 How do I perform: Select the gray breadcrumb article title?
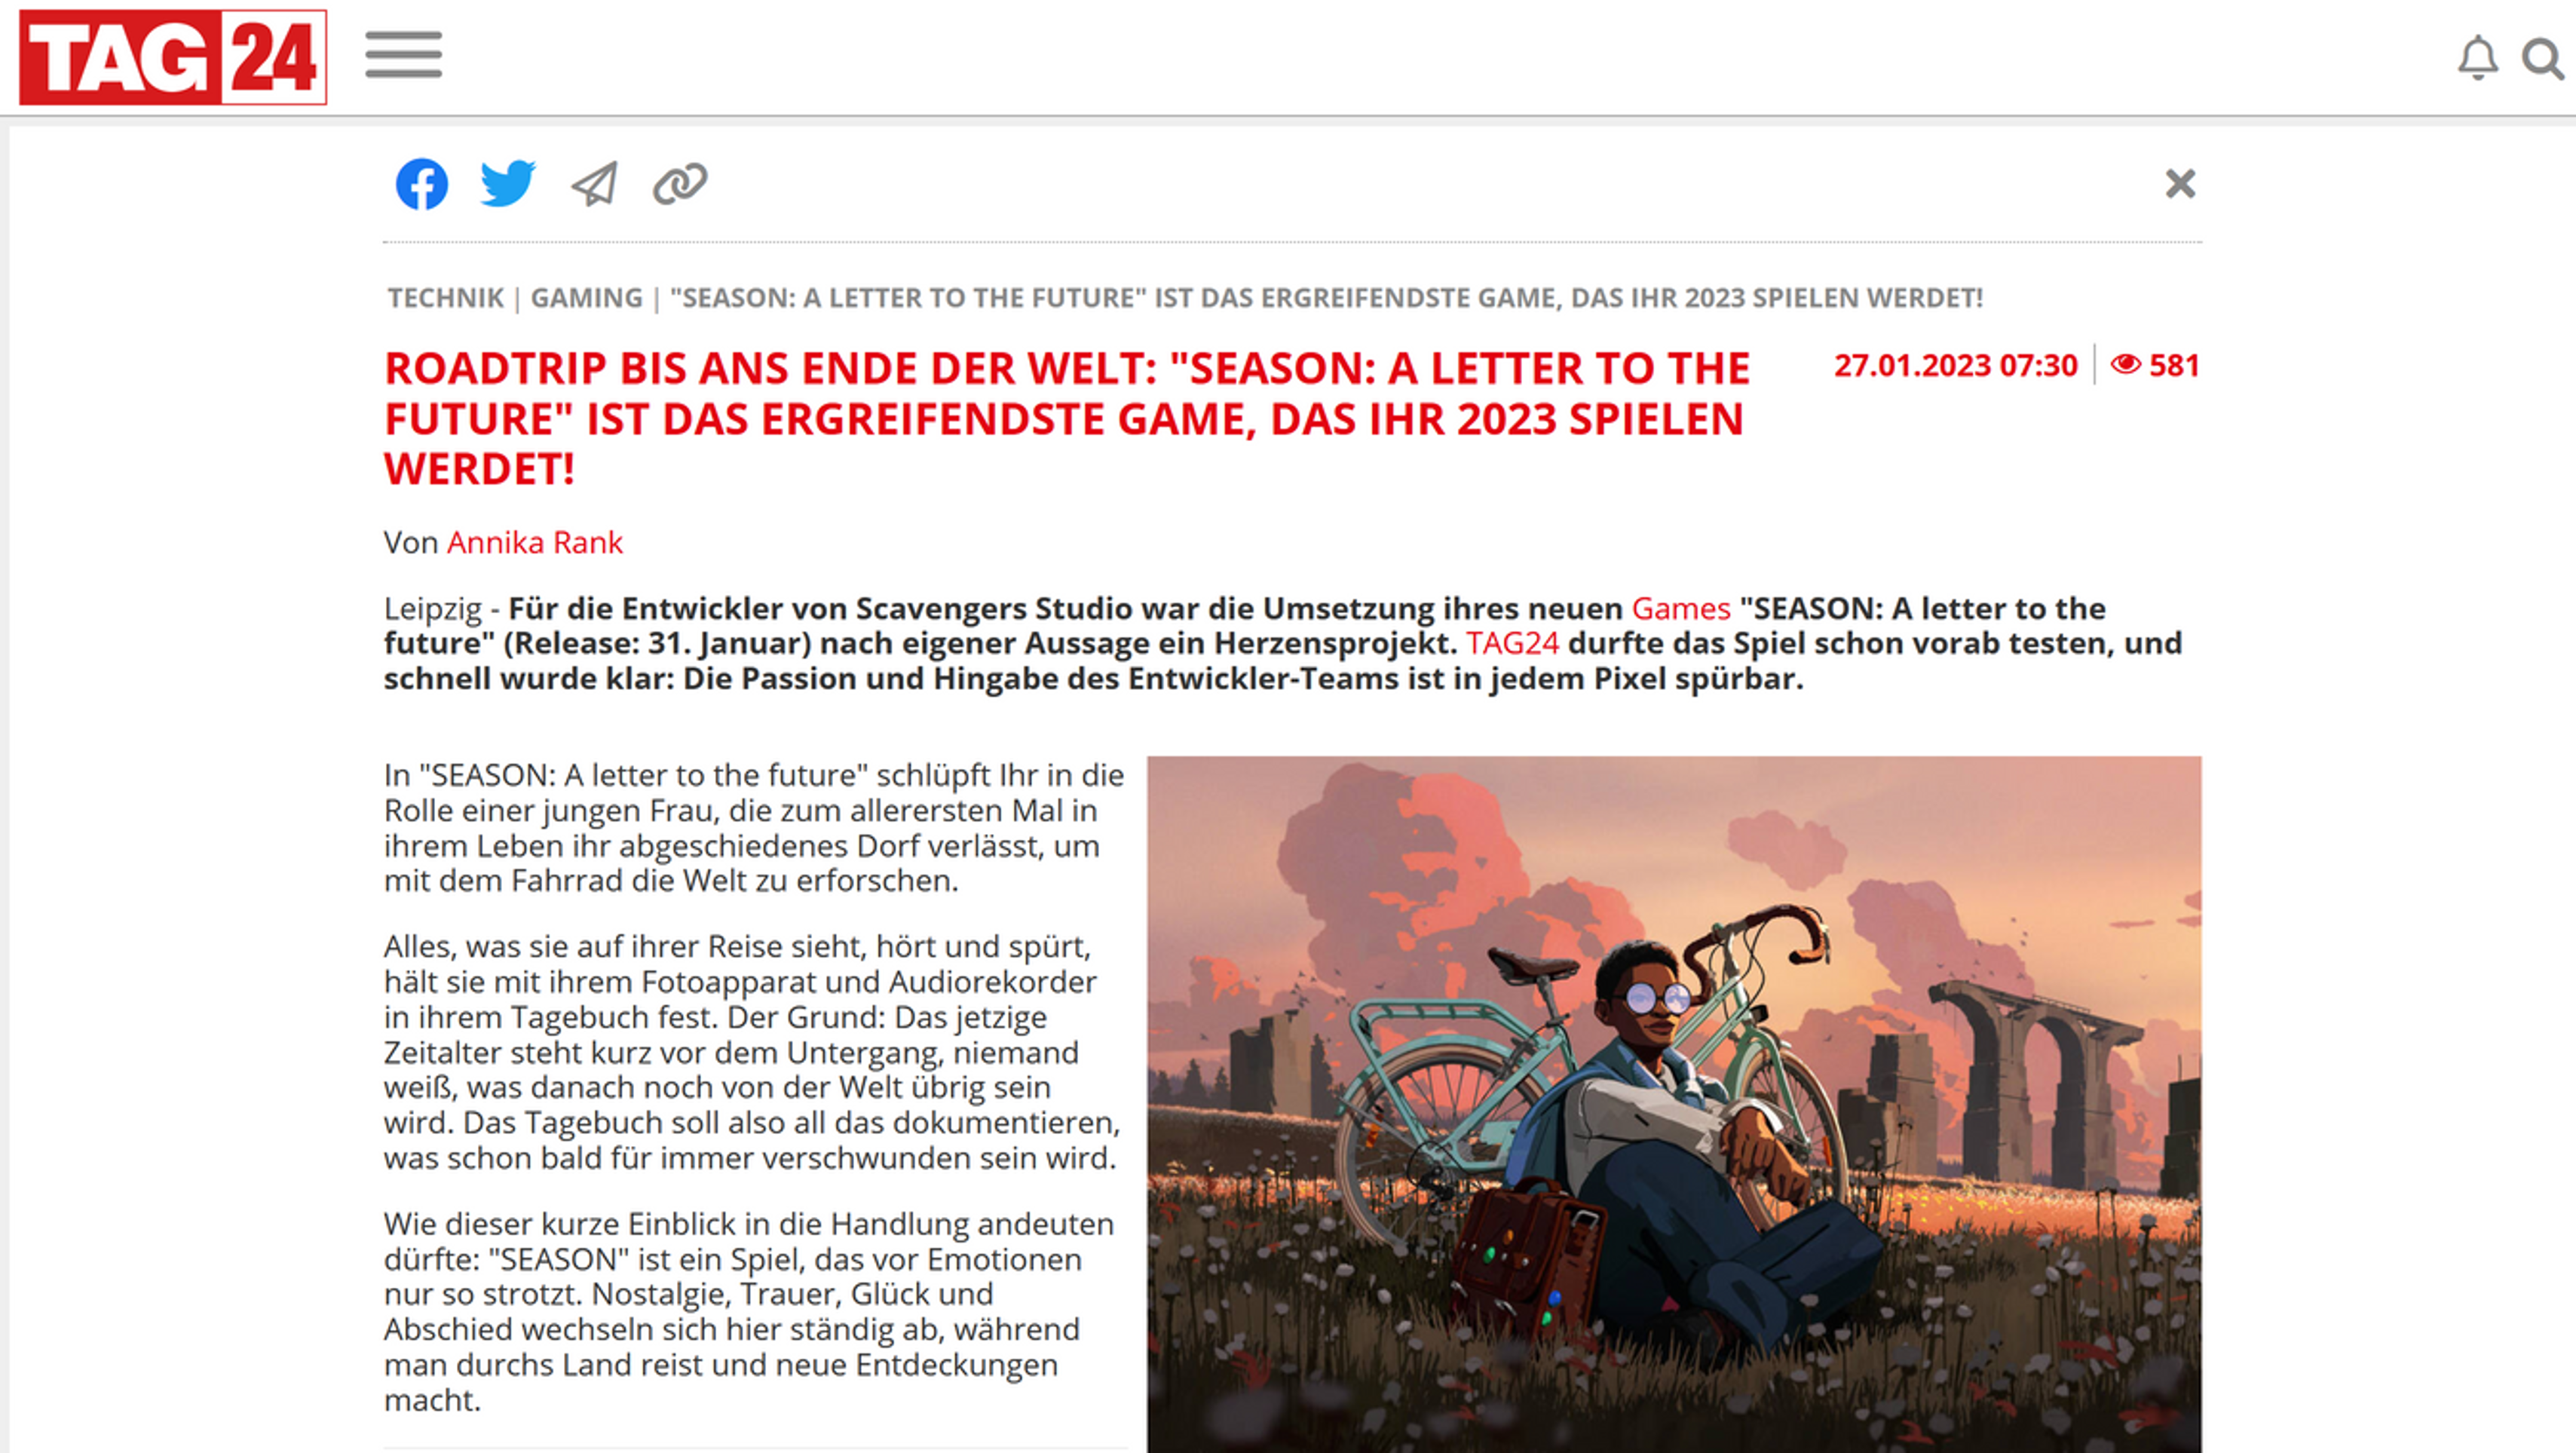coord(1326,298)
